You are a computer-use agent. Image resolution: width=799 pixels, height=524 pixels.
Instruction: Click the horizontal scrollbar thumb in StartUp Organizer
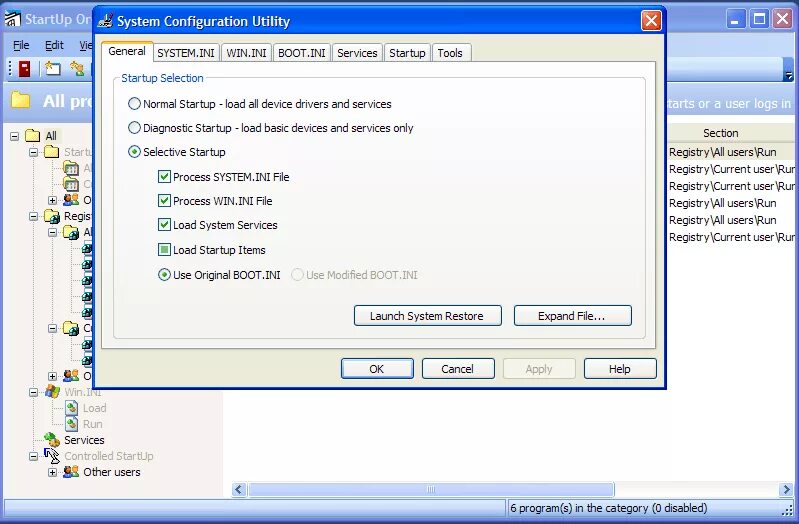431,489
